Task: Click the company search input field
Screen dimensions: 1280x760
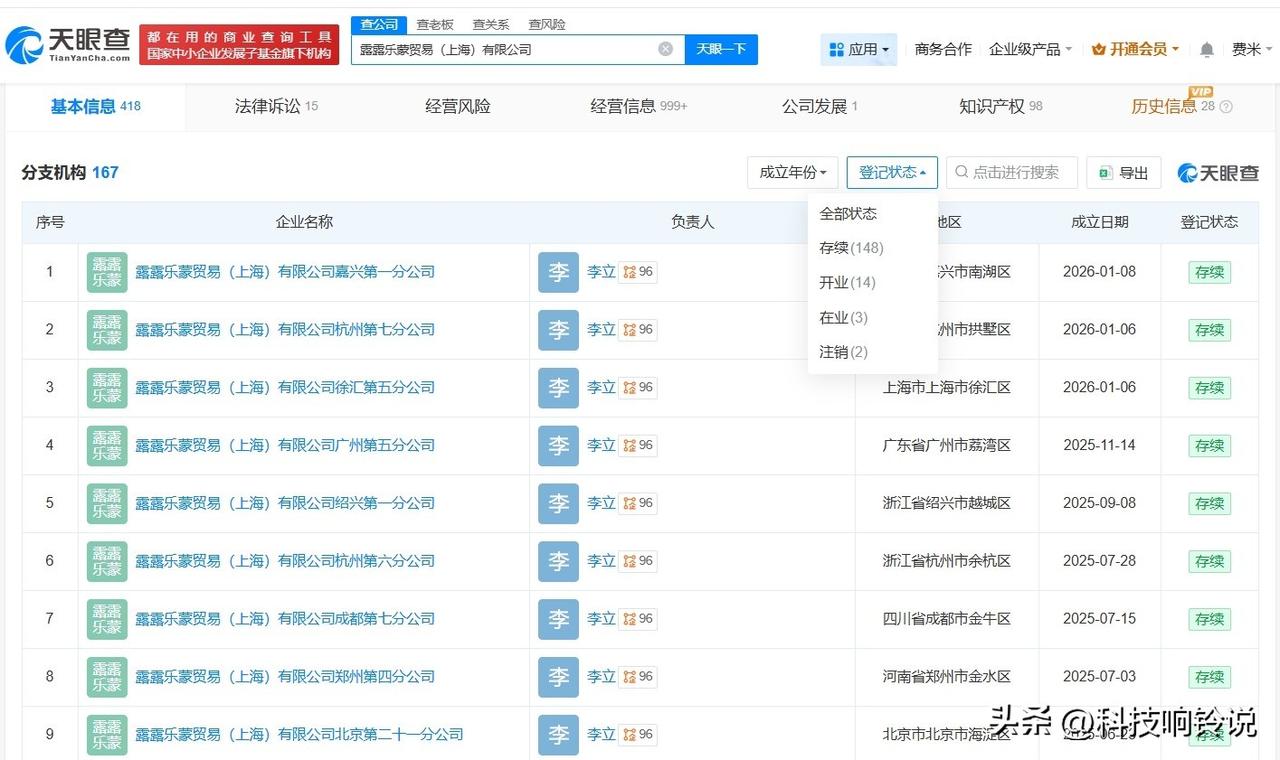Action: [x=500, y=48]
